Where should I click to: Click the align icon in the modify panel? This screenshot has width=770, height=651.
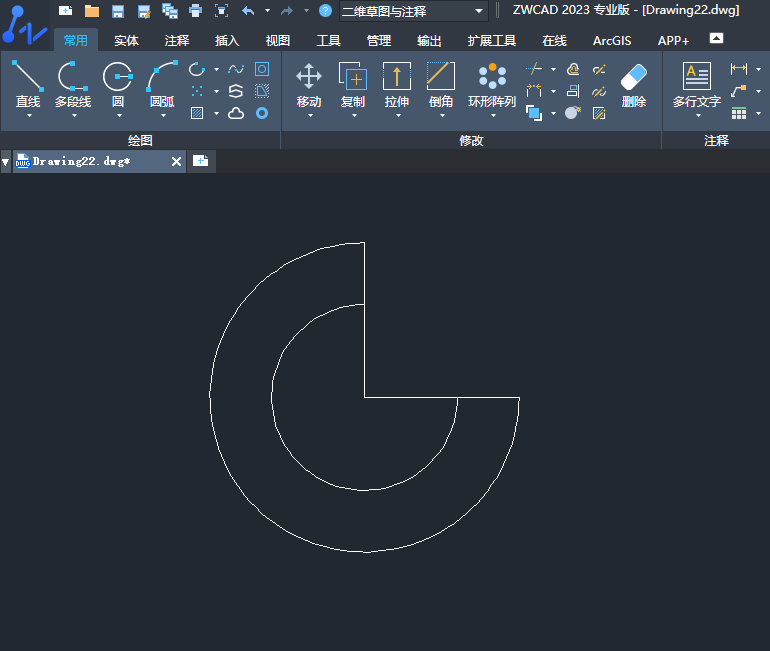[573, 91]
